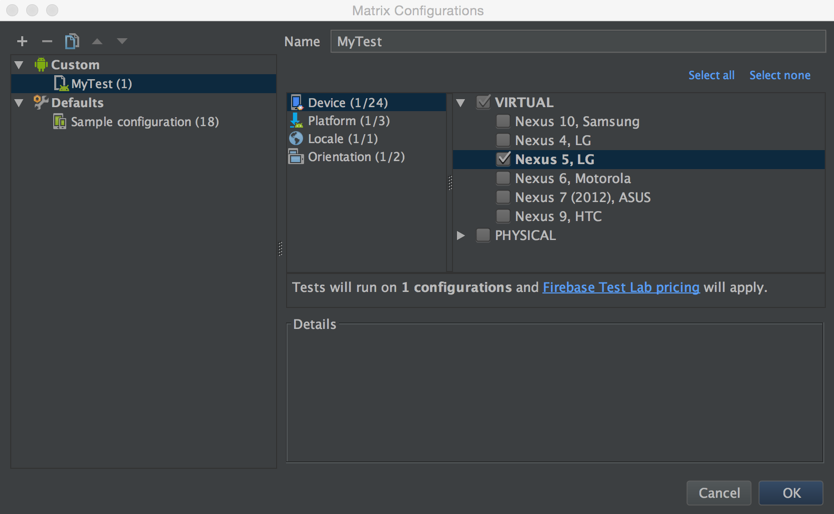Click the move down arrow icon
Viewport: 834px width, 514px height.
(122, 41)
